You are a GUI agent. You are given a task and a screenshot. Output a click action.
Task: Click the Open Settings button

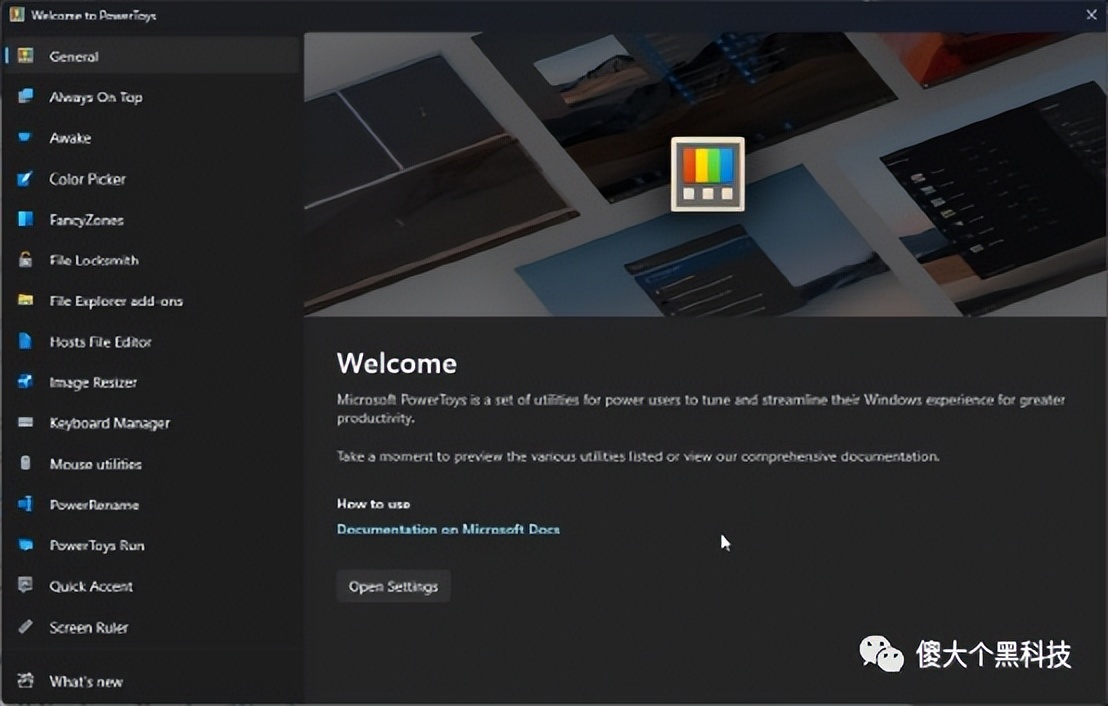(x=394, y=586)
